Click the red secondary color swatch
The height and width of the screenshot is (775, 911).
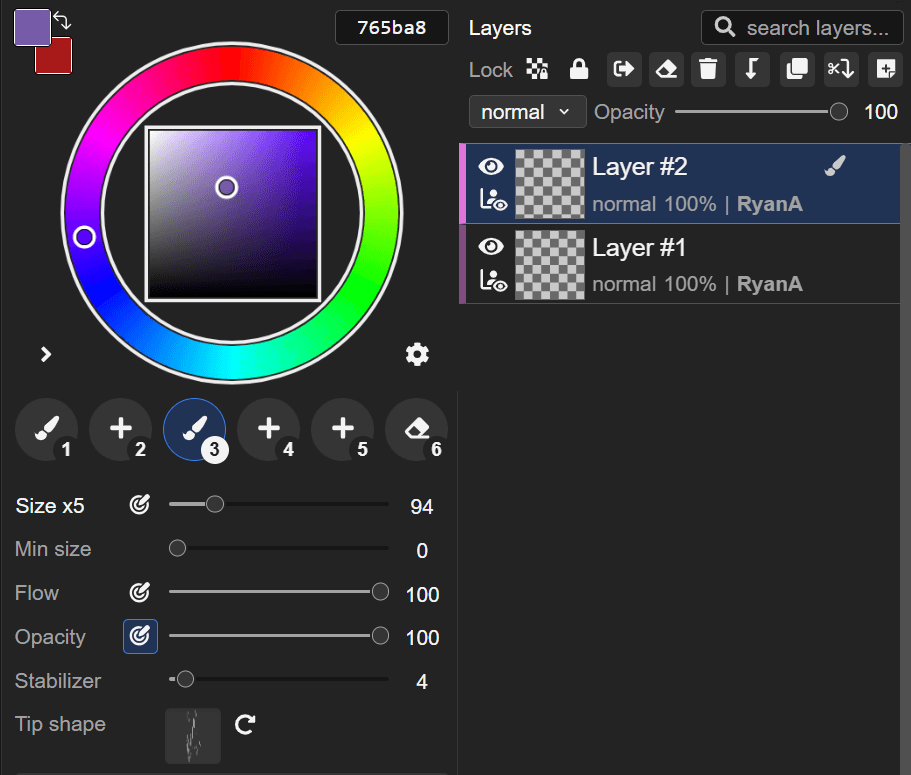tap(58, 61)
